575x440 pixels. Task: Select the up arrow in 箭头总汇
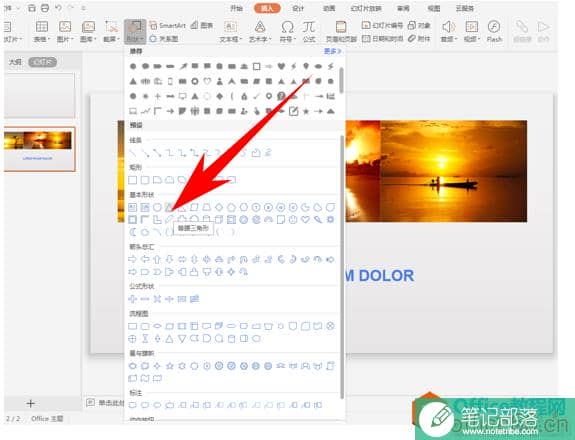[157, 260]
